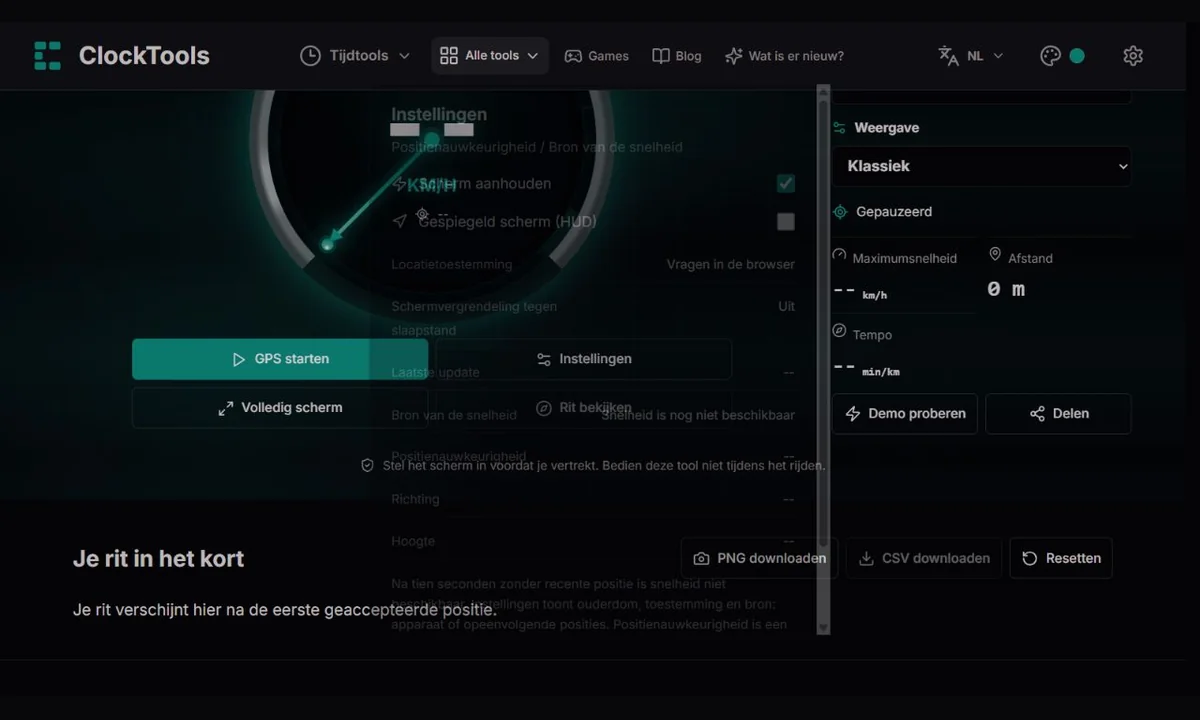Click the 'Snelheid is nog niet beschikbaar' text
The height and width of the screenshot is (720, 1200).
click(698, 415)
